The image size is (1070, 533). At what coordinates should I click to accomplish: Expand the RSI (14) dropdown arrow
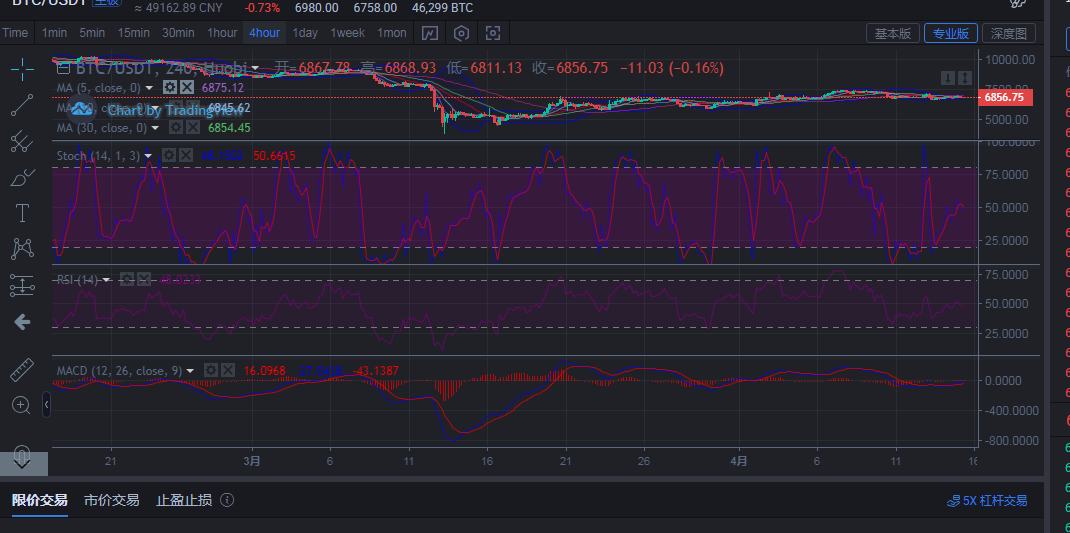click(105, 280)
